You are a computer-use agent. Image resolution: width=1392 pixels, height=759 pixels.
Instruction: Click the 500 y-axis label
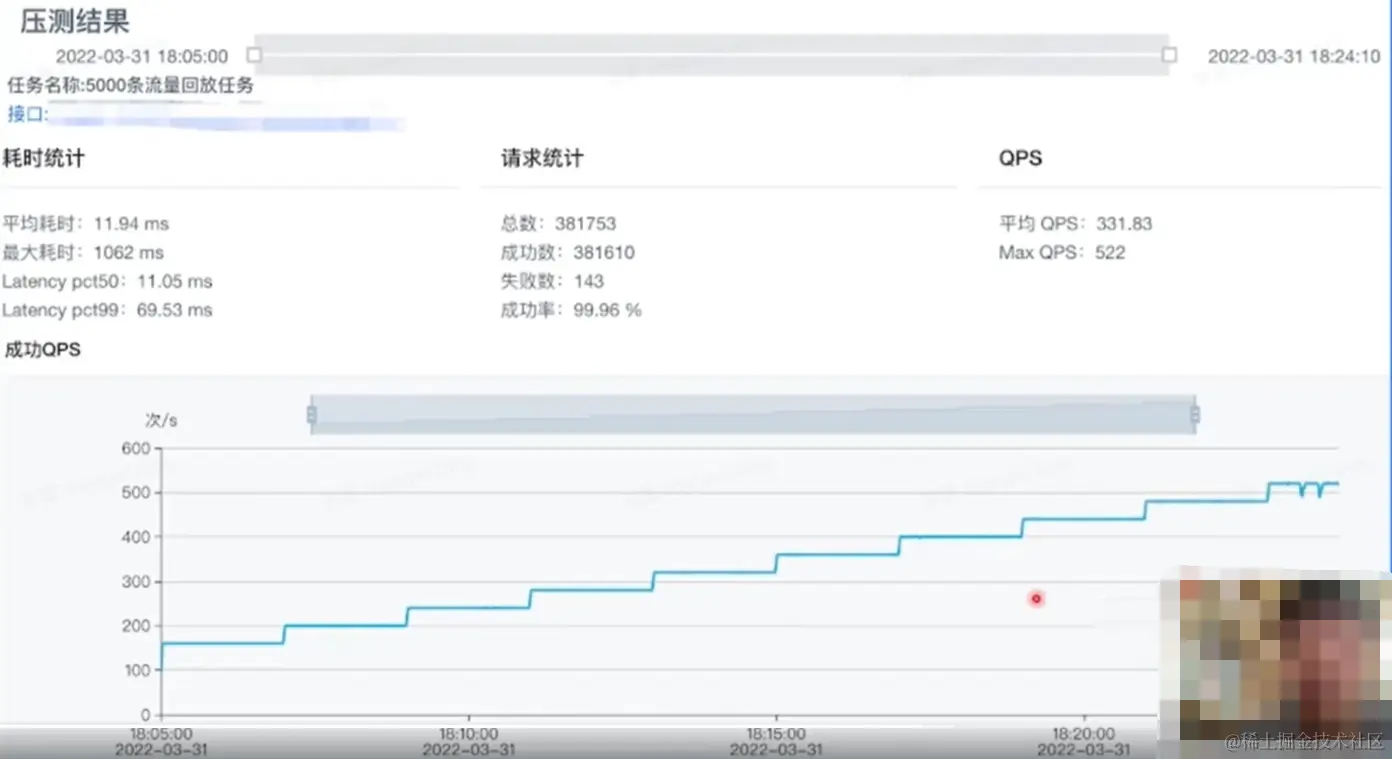(136, 493)
